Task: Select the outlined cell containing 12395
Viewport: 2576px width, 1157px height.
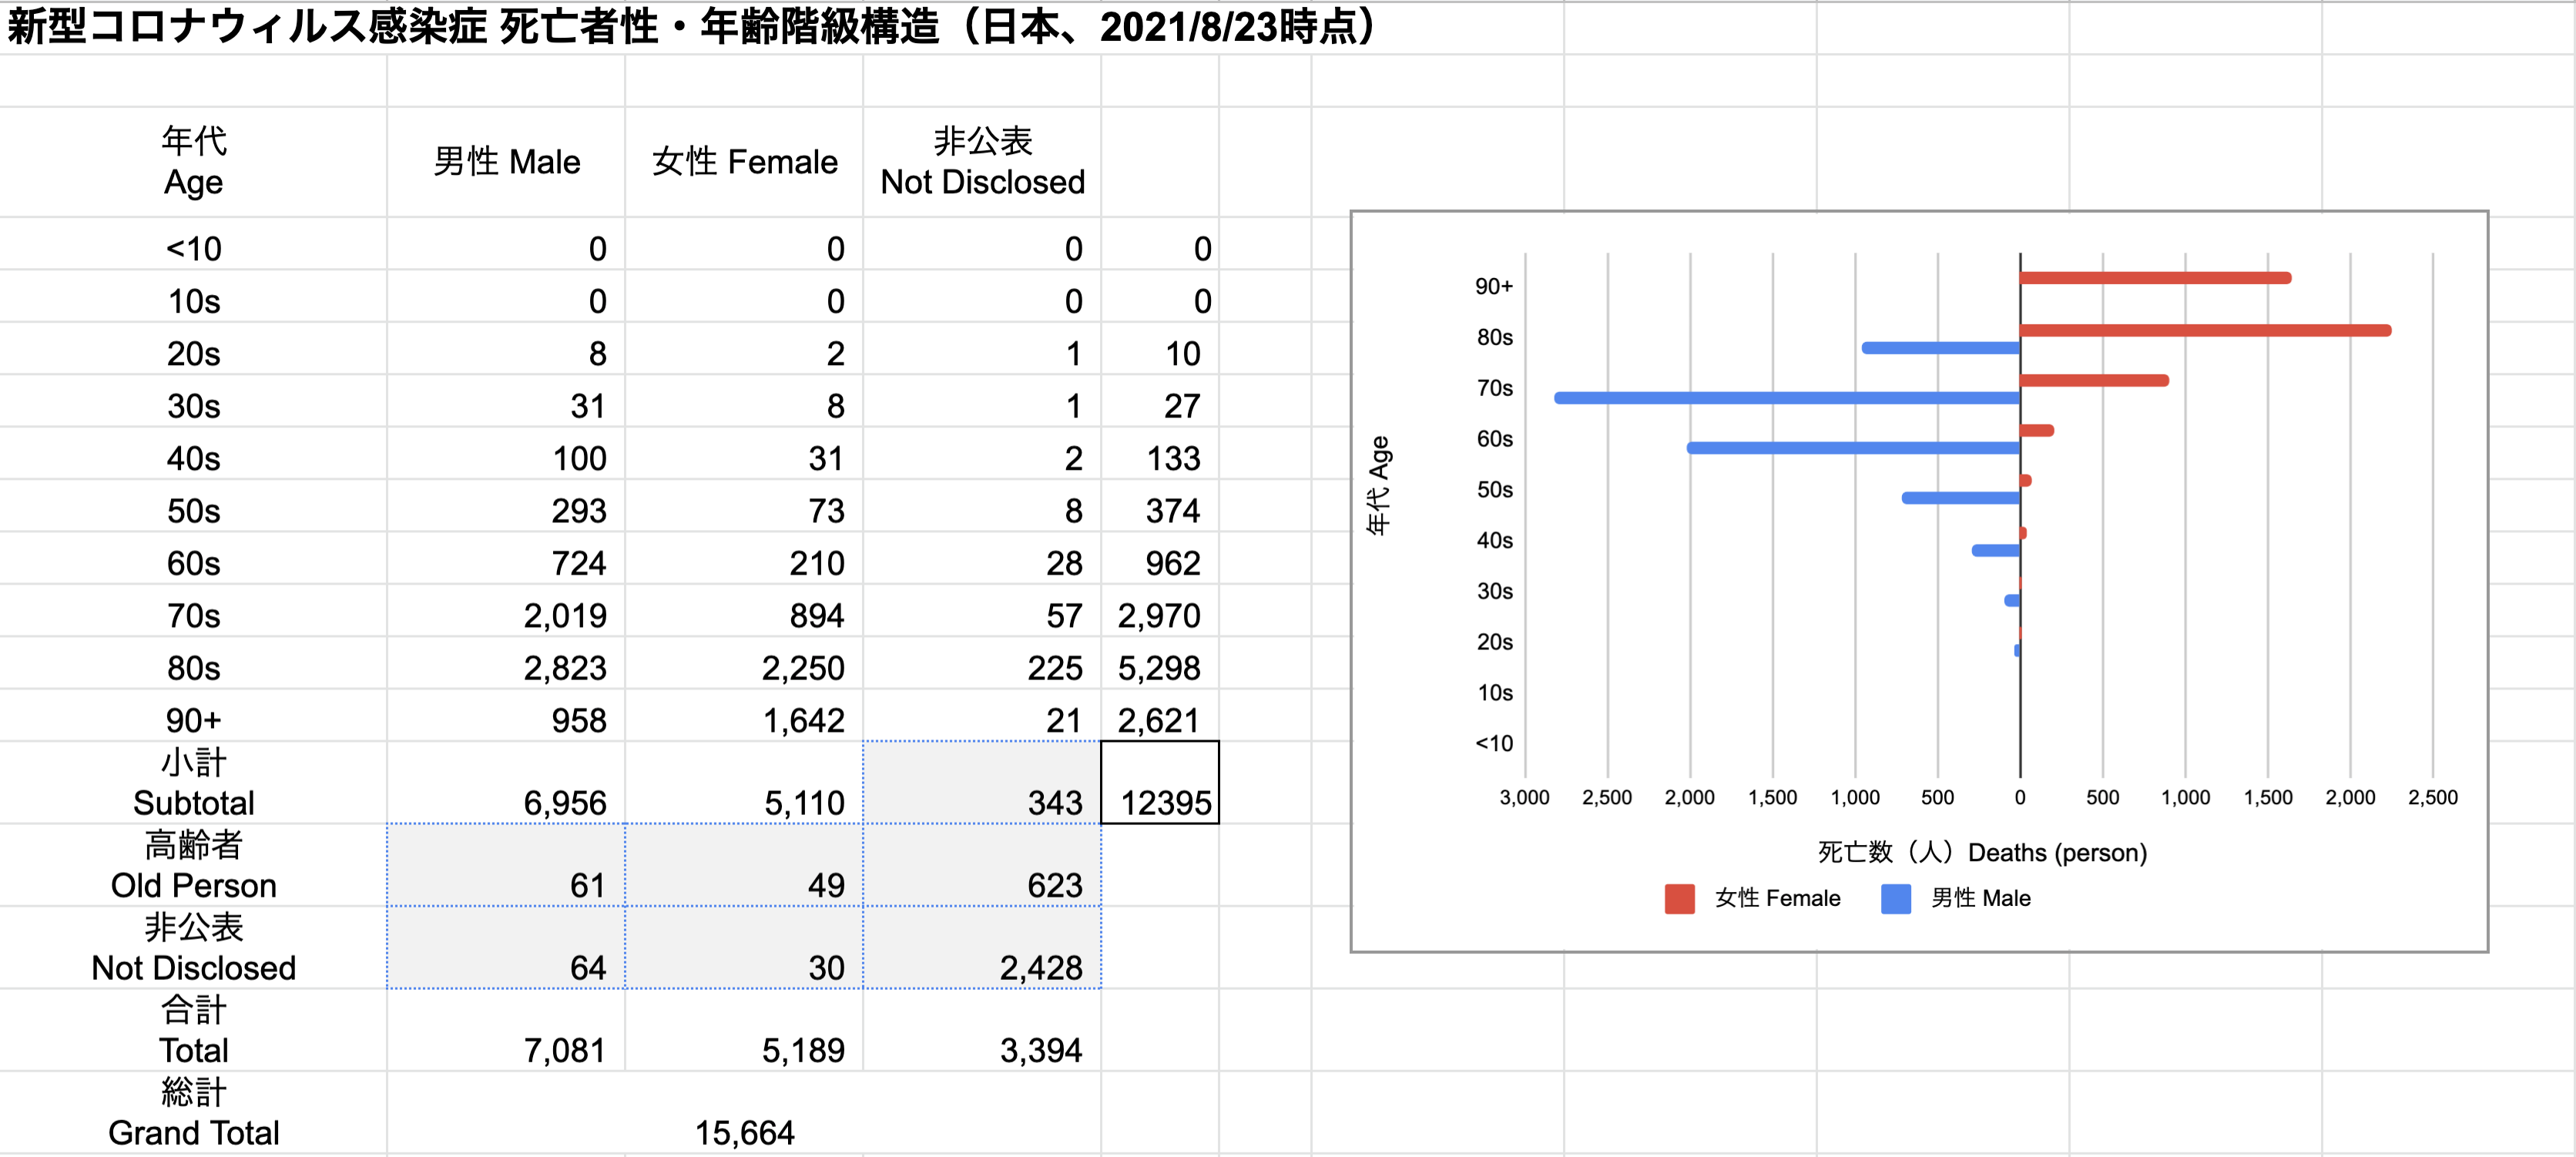Action: pyautogui.click(x=1160, y=782)
